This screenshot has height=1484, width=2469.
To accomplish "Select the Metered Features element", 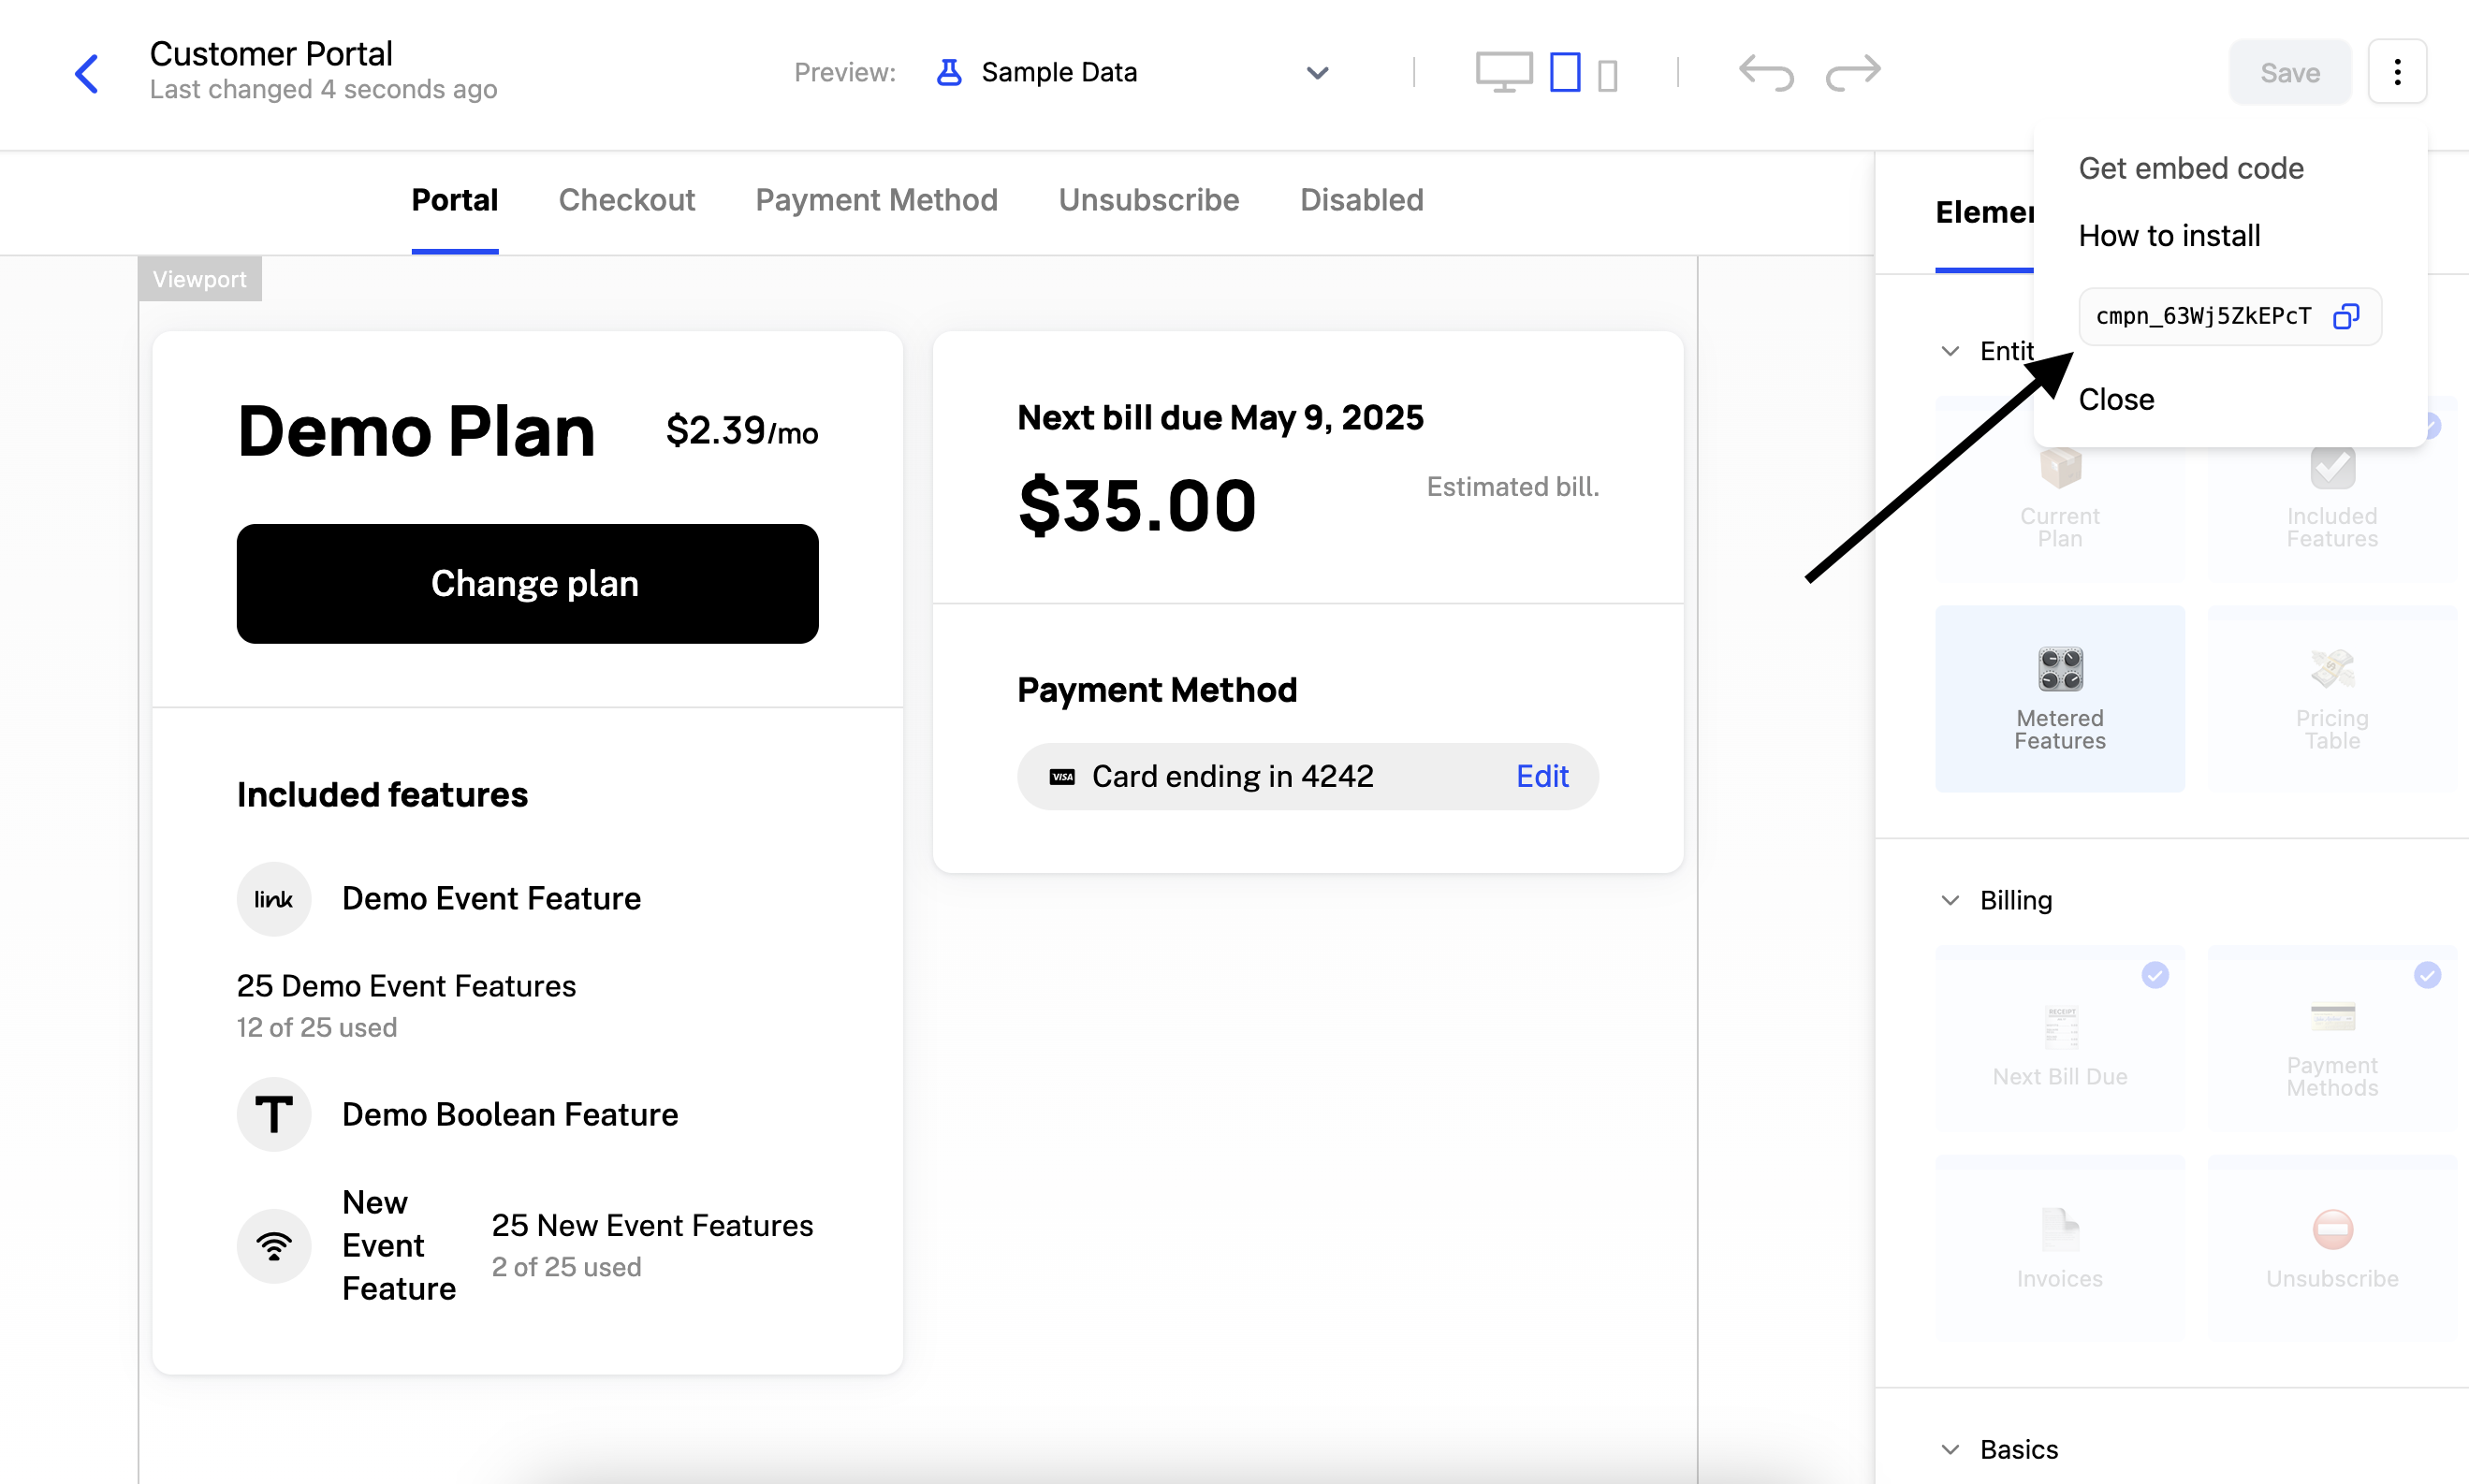I will pos(2059,698).
